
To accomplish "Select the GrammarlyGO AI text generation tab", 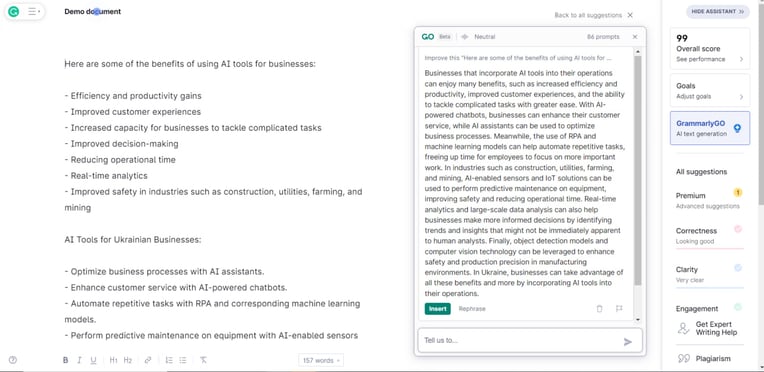I will coord(710,128).
